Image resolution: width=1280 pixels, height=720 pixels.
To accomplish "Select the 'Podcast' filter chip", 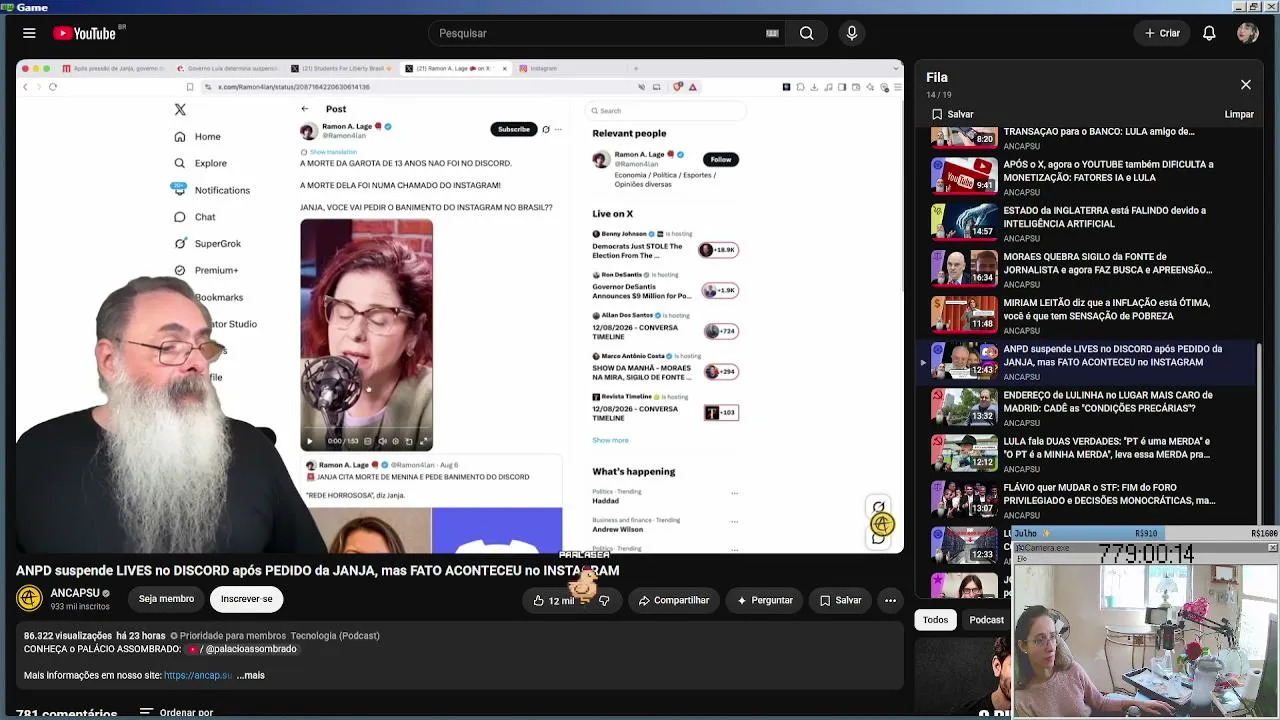I will tap(986, 620).
